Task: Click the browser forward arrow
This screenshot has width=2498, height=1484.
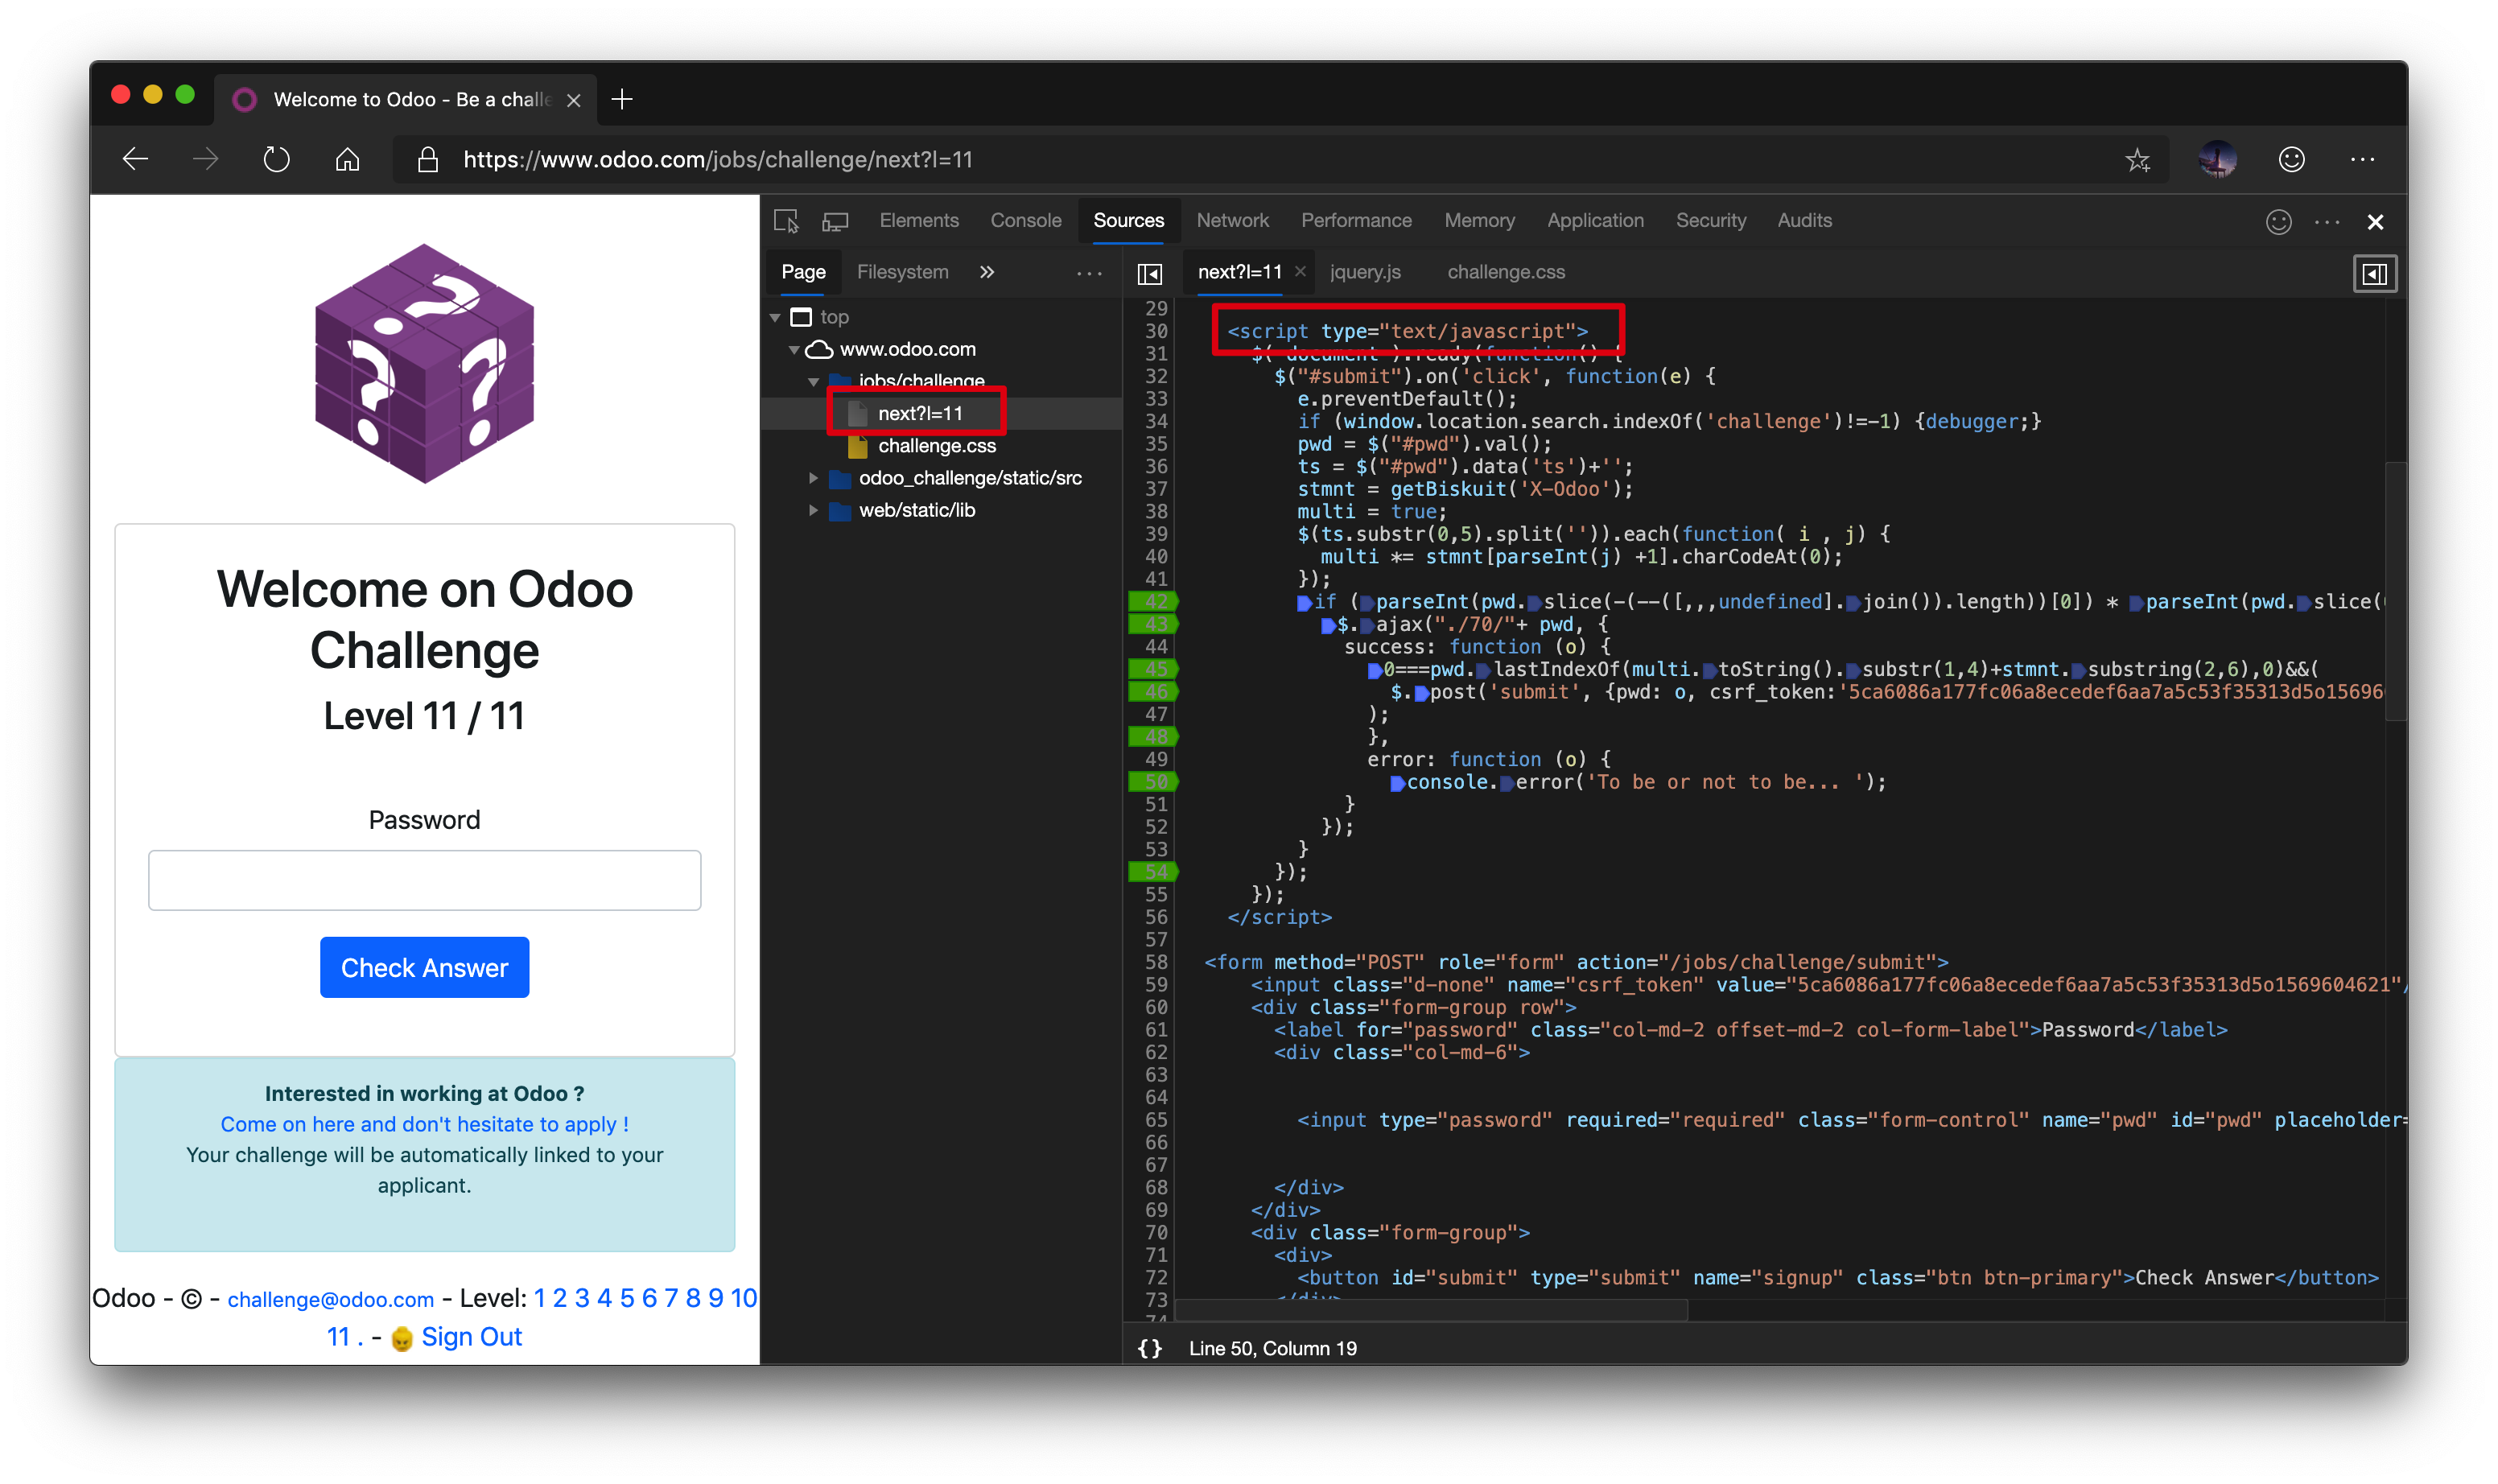Action: [206, 159]
